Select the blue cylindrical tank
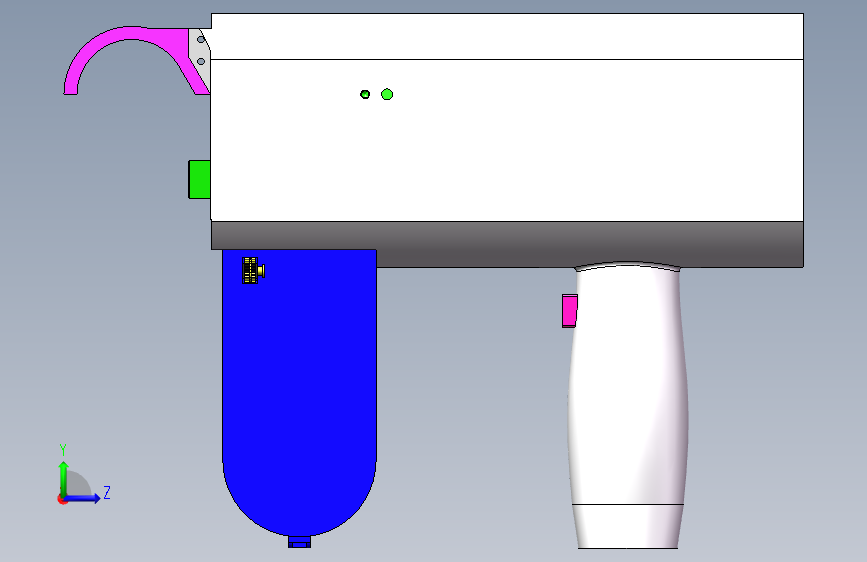Image resolution: width=867 pixels, height=562 pixels. pos(299,392)
